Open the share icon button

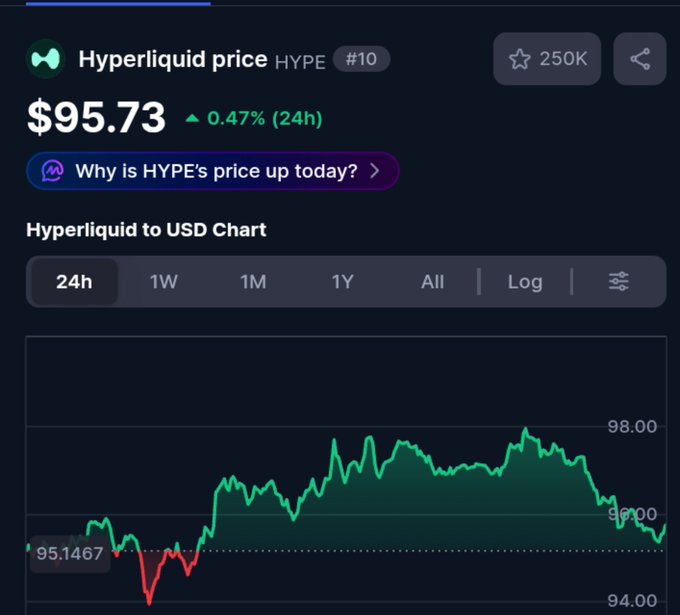pyautogui.click(x=640, y=59)
